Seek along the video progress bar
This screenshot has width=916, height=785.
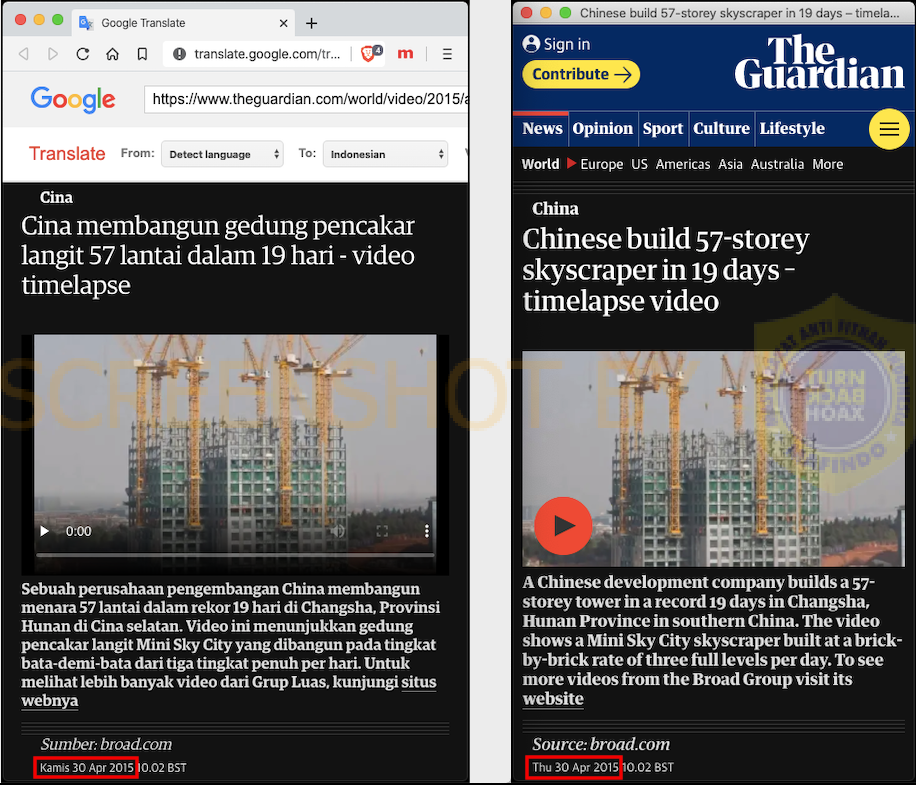(x=235, y=554)
